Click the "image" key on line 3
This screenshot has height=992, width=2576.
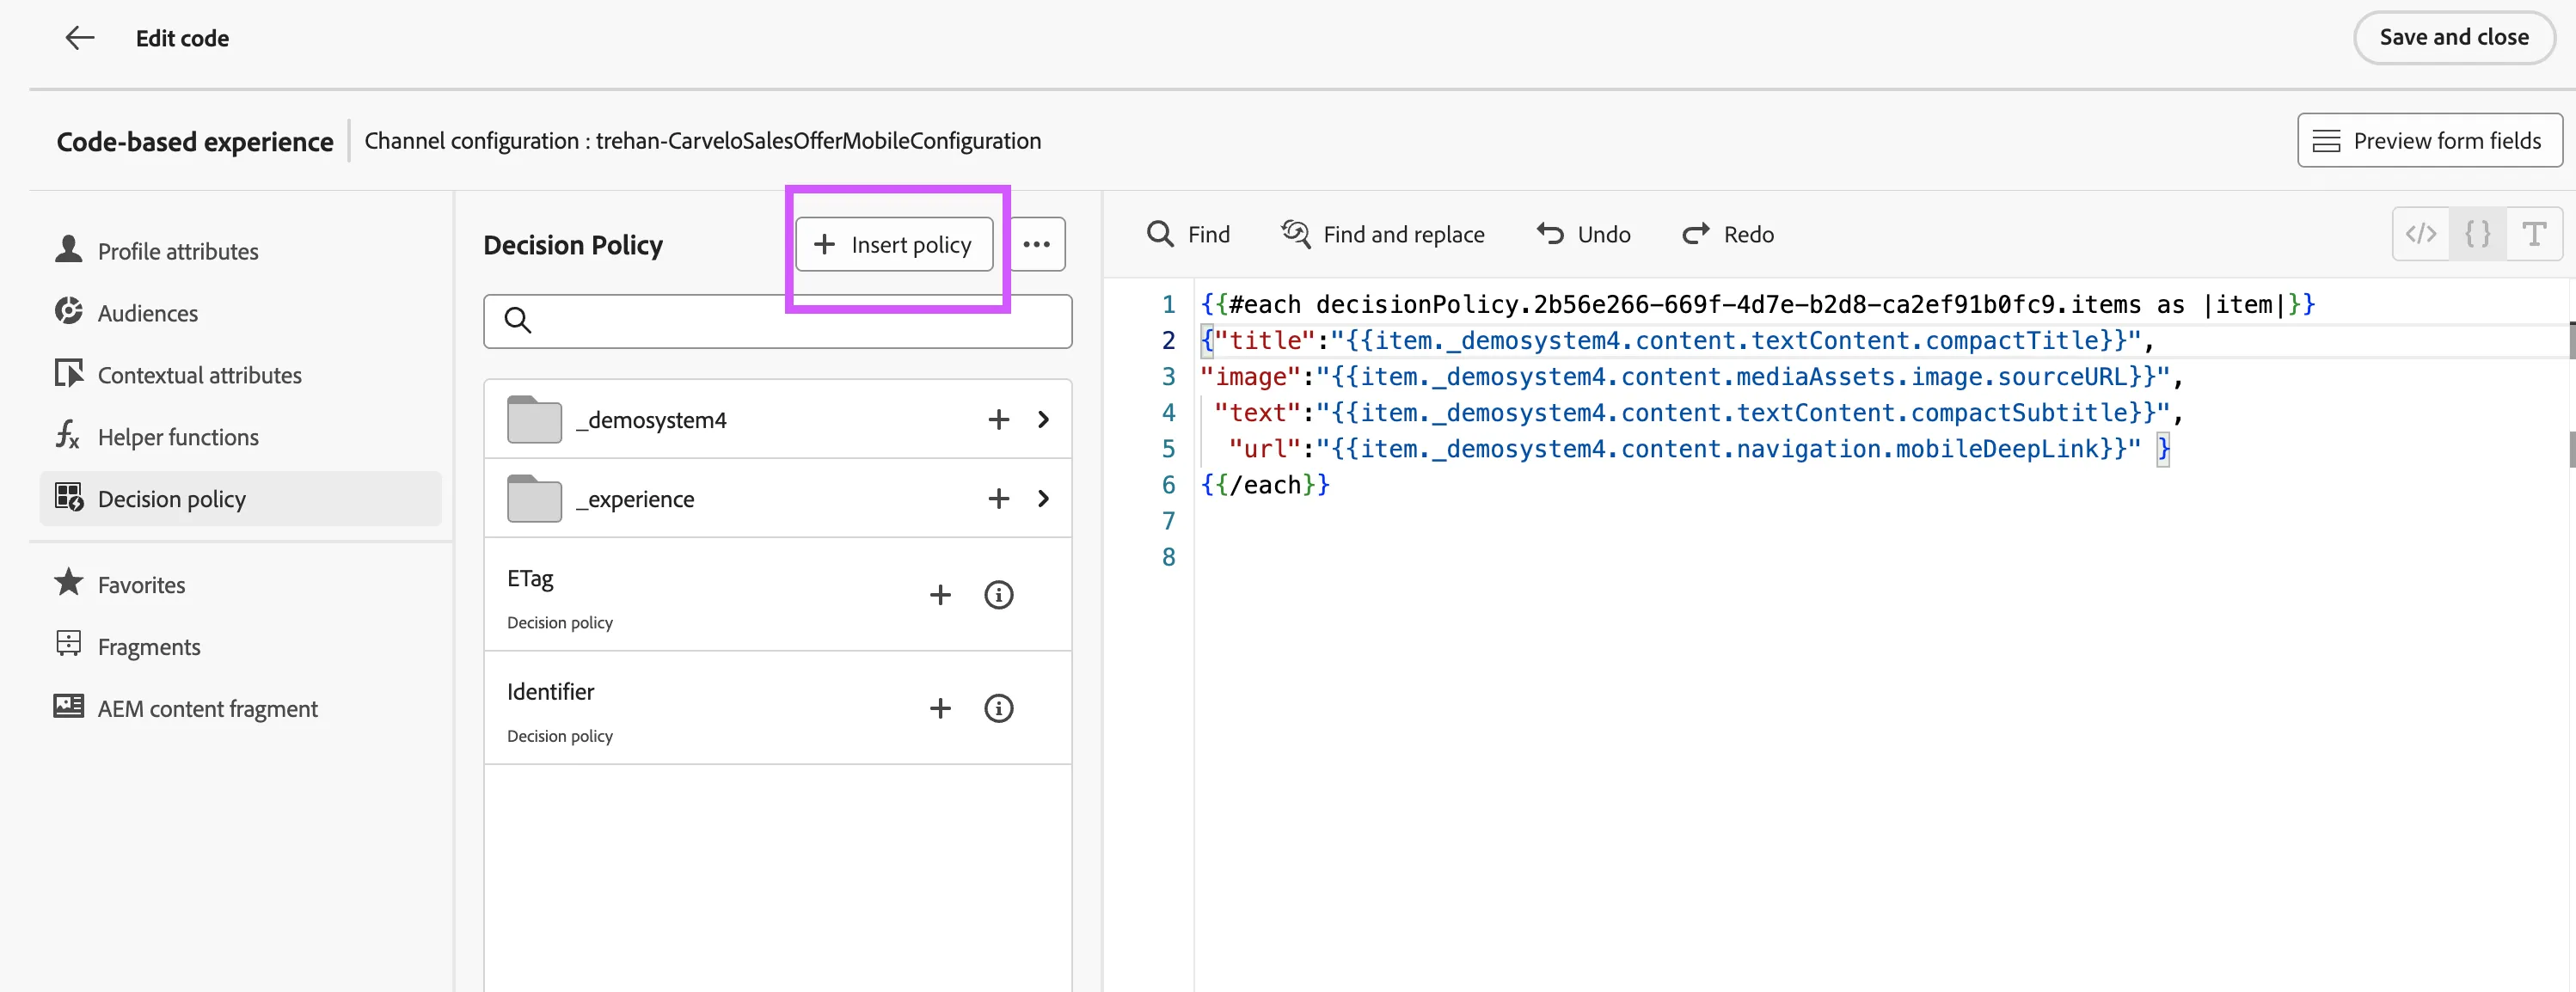tap(1250, 377)
